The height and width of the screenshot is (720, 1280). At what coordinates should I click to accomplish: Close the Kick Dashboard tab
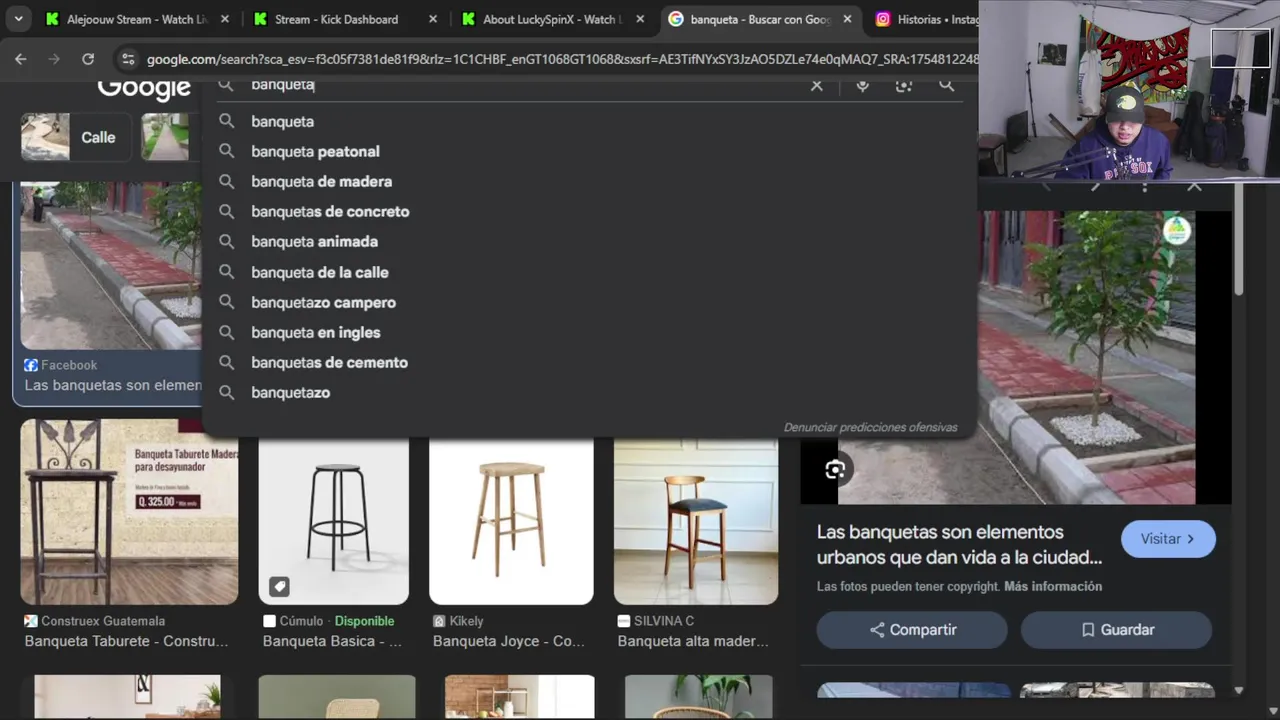(x=433, y=19)
